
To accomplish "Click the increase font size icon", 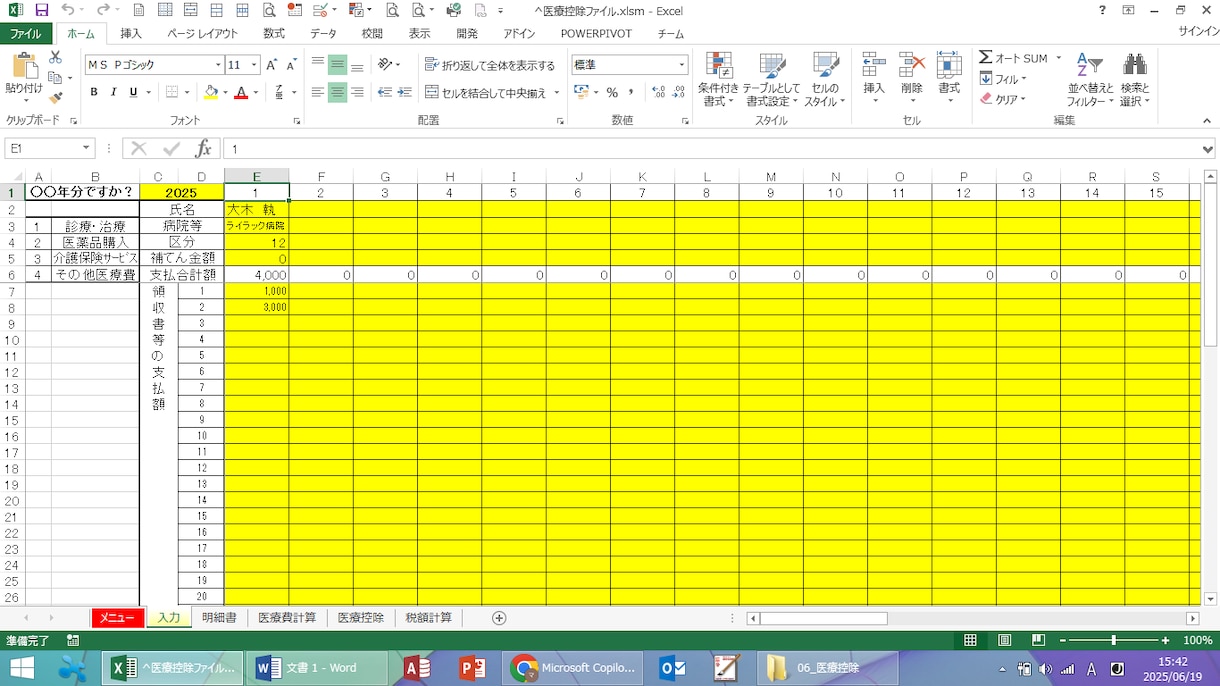I will tap(272, 65).
